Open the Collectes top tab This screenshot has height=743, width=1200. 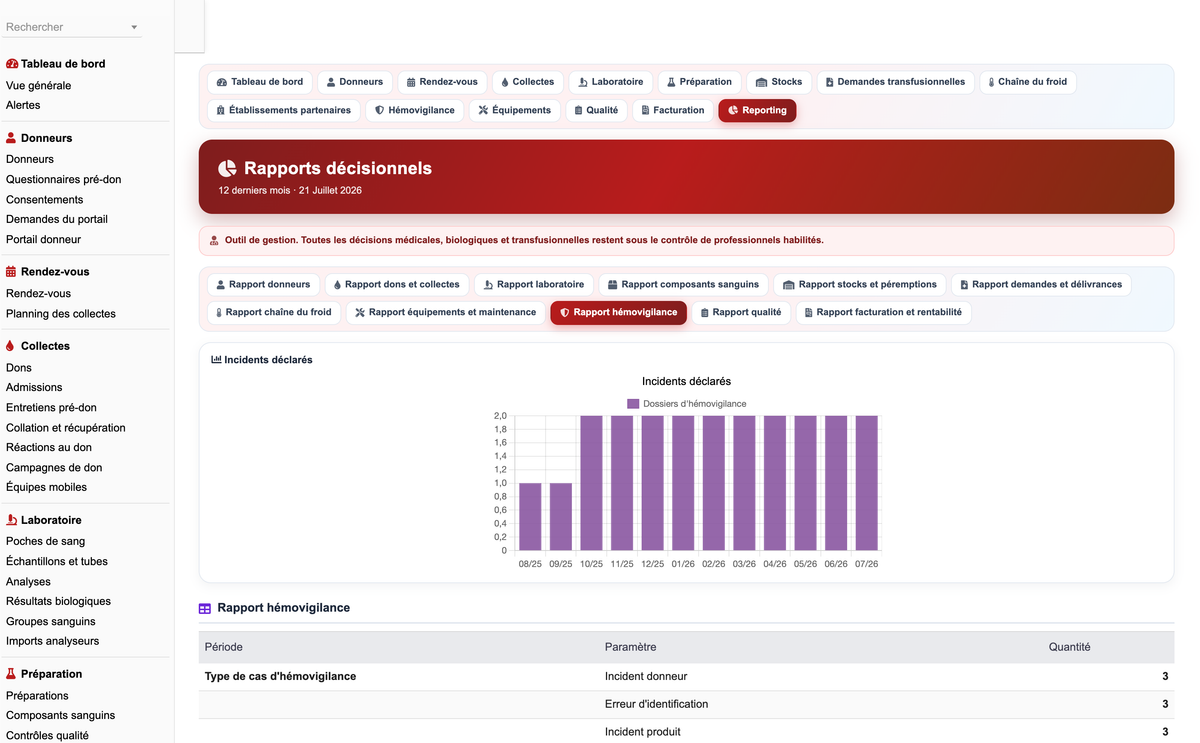[x=528, y=82]
